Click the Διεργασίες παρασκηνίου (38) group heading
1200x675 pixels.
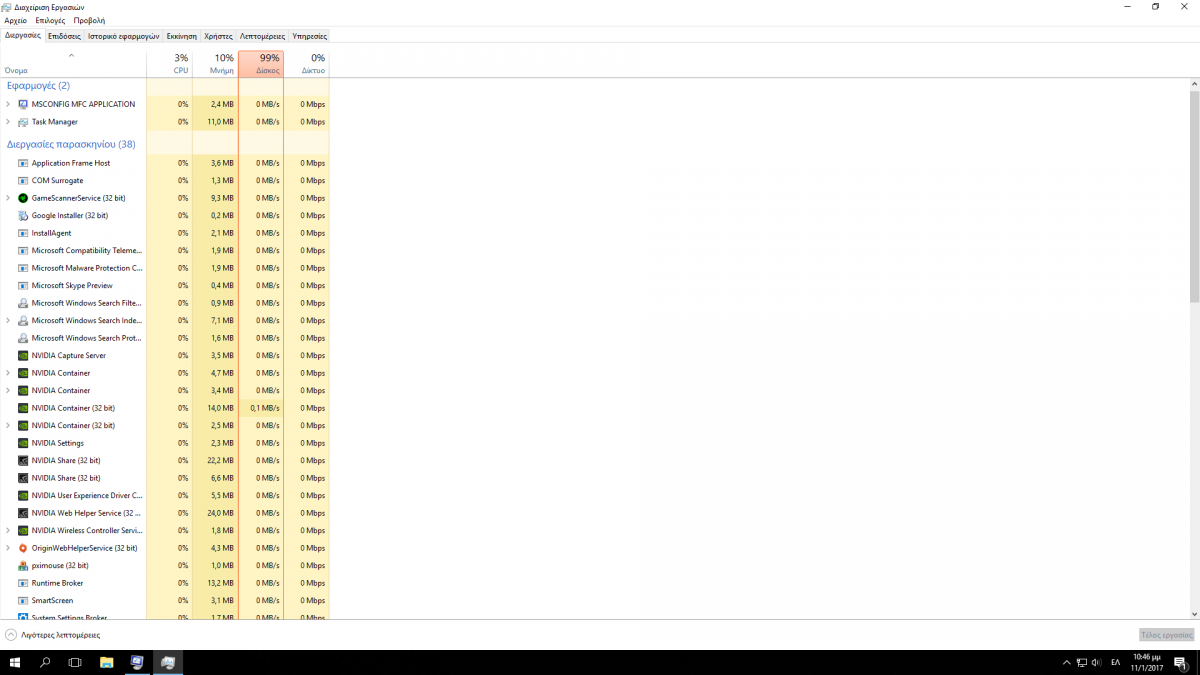71,144
